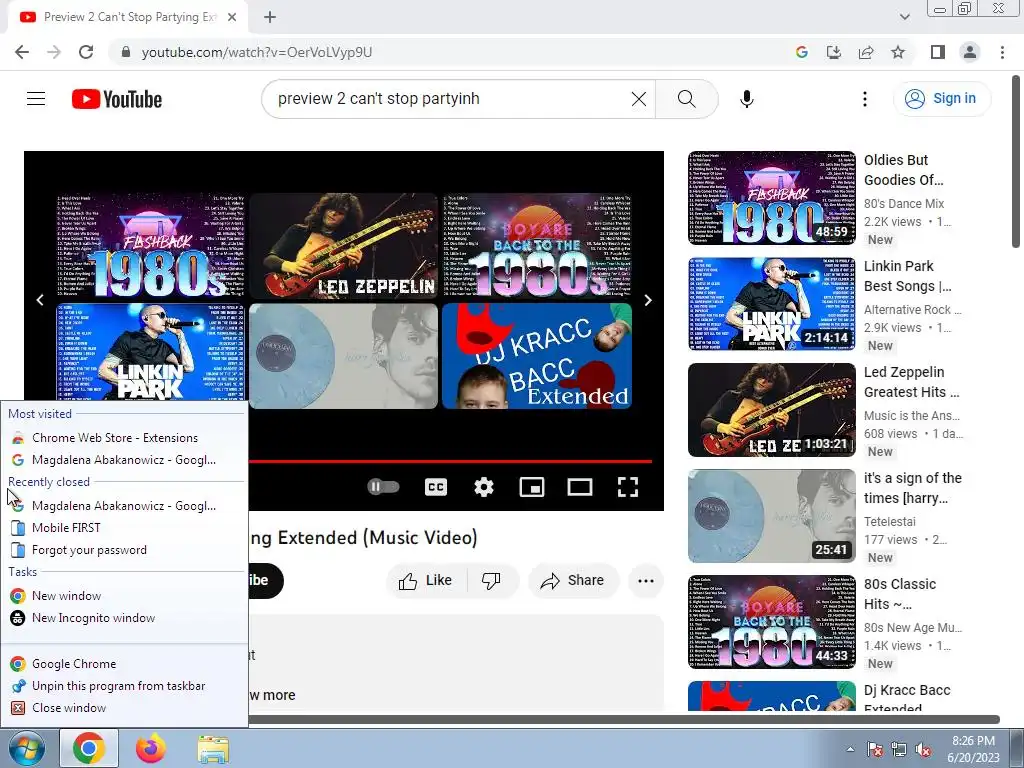The image size is (1024, 768).
Task: Open Windows Explorer from the taskbar
Action: click(x=213, y=748)
